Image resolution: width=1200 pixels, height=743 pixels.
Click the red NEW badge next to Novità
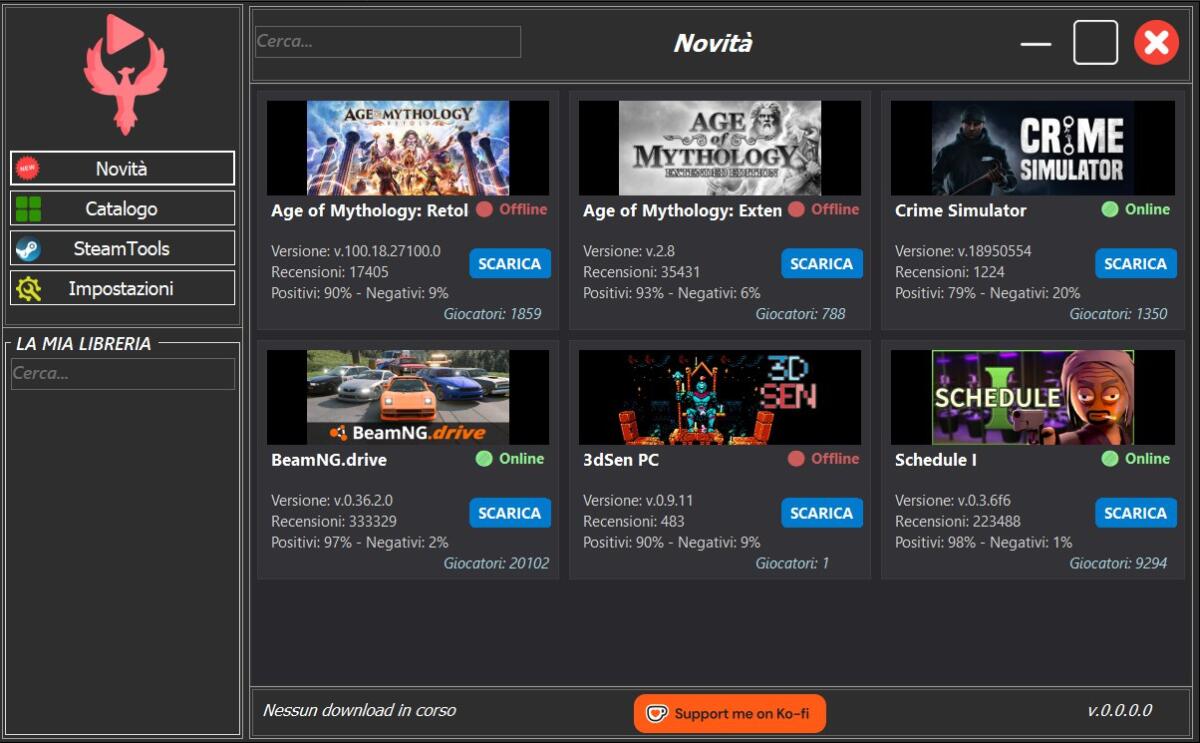click(25, 167)
